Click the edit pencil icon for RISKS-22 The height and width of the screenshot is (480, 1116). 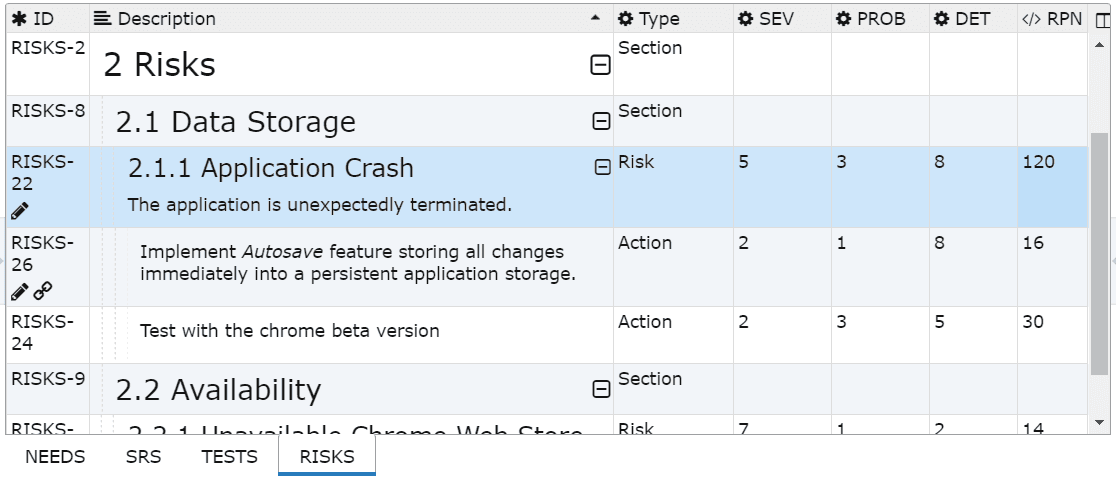(x=20, y=211)
